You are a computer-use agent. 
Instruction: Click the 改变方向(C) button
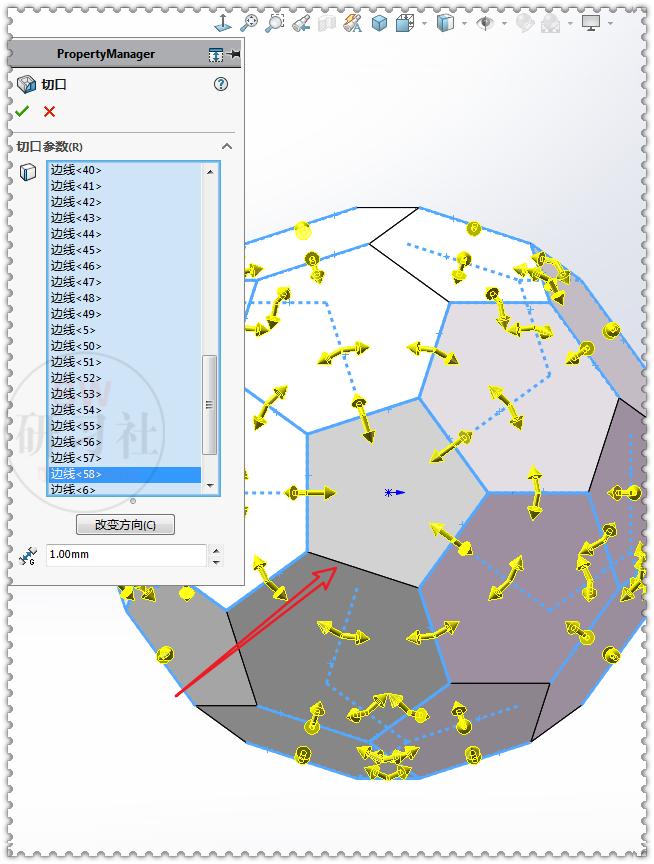pyautogui.click(x=125, y=525)
